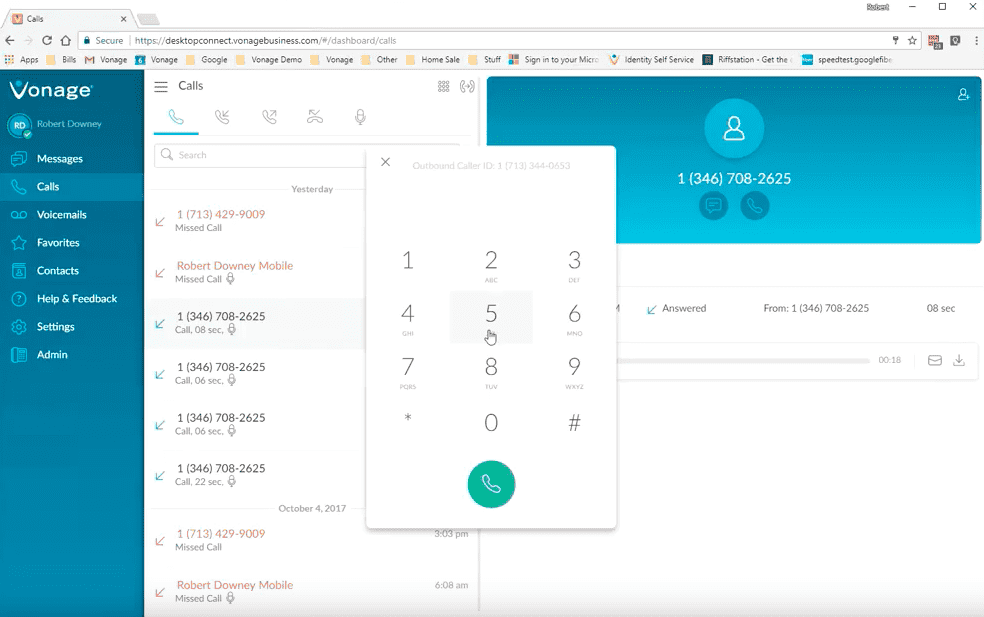Viewport: 984px width, 617px height.
Task: Call back 1 (346) 708-2625 from contact card
Action: 755,207
